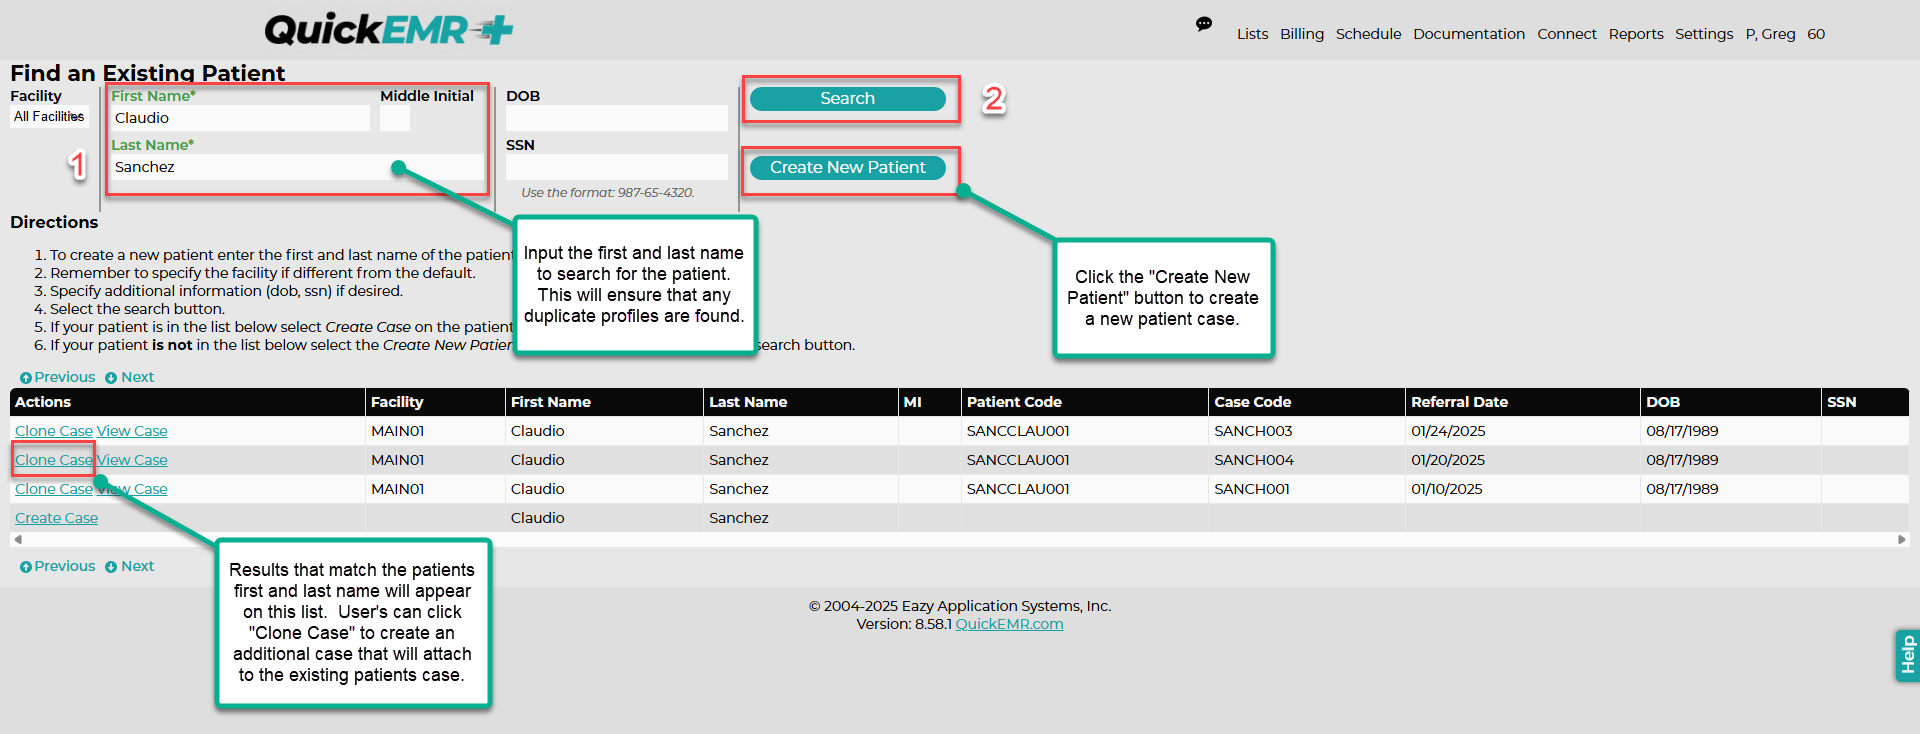Click the Next link below the results table

click(x=130, y=566)
